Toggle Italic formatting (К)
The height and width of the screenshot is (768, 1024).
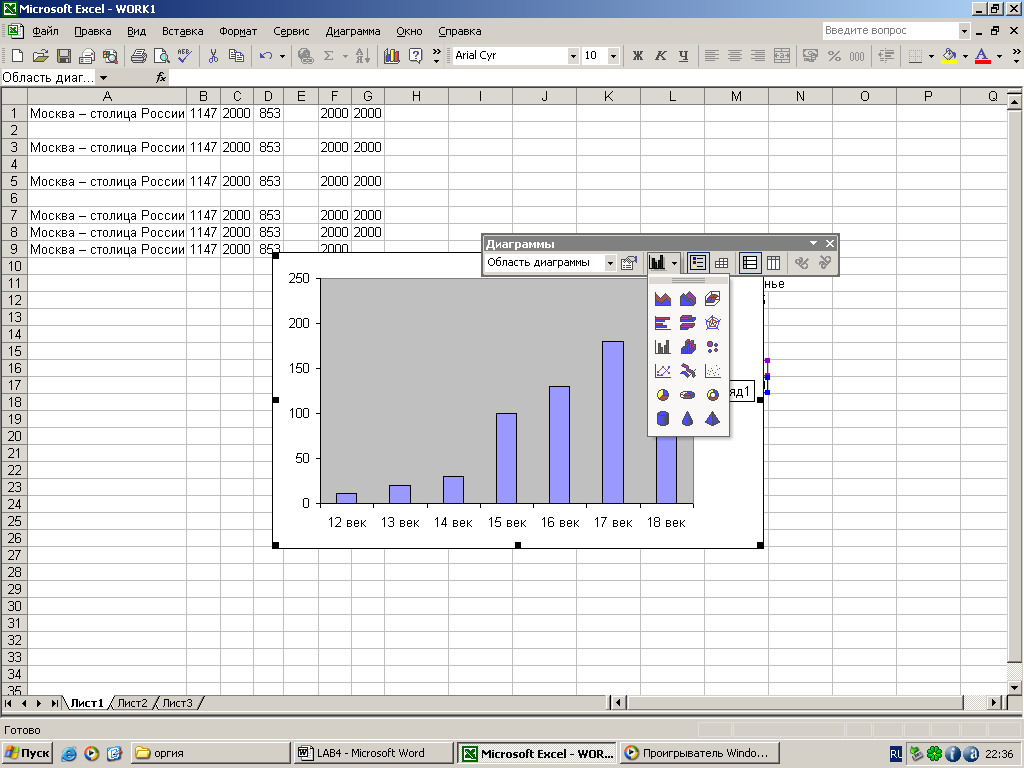tap(660, 56)
